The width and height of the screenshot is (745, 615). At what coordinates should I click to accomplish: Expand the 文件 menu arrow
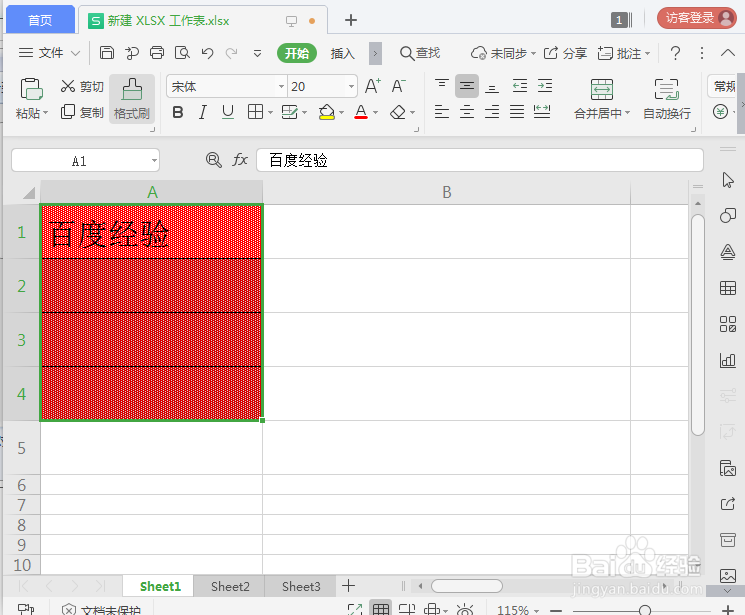pos(76,53)
